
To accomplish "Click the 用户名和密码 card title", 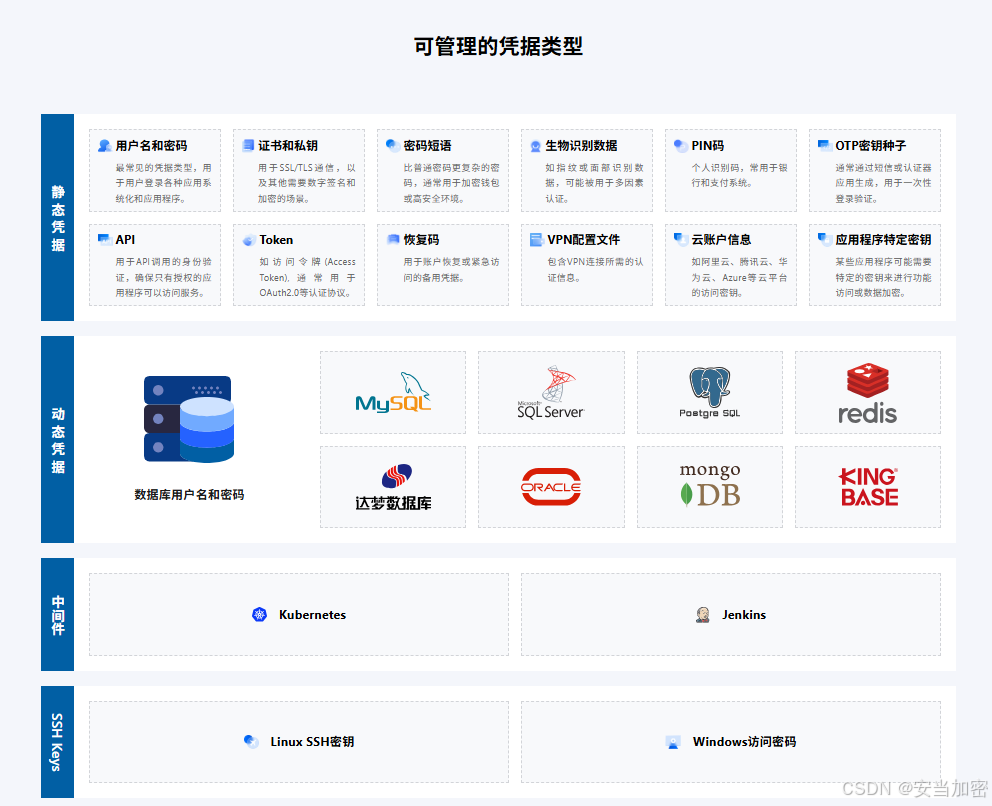I will coord(151,146).
